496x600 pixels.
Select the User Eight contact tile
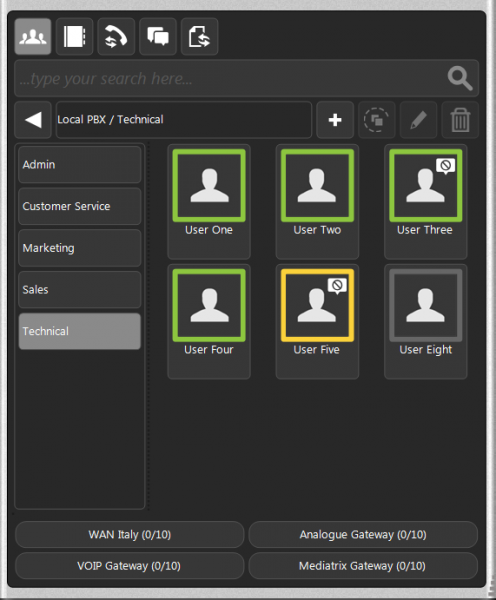(x=426, y=321)
